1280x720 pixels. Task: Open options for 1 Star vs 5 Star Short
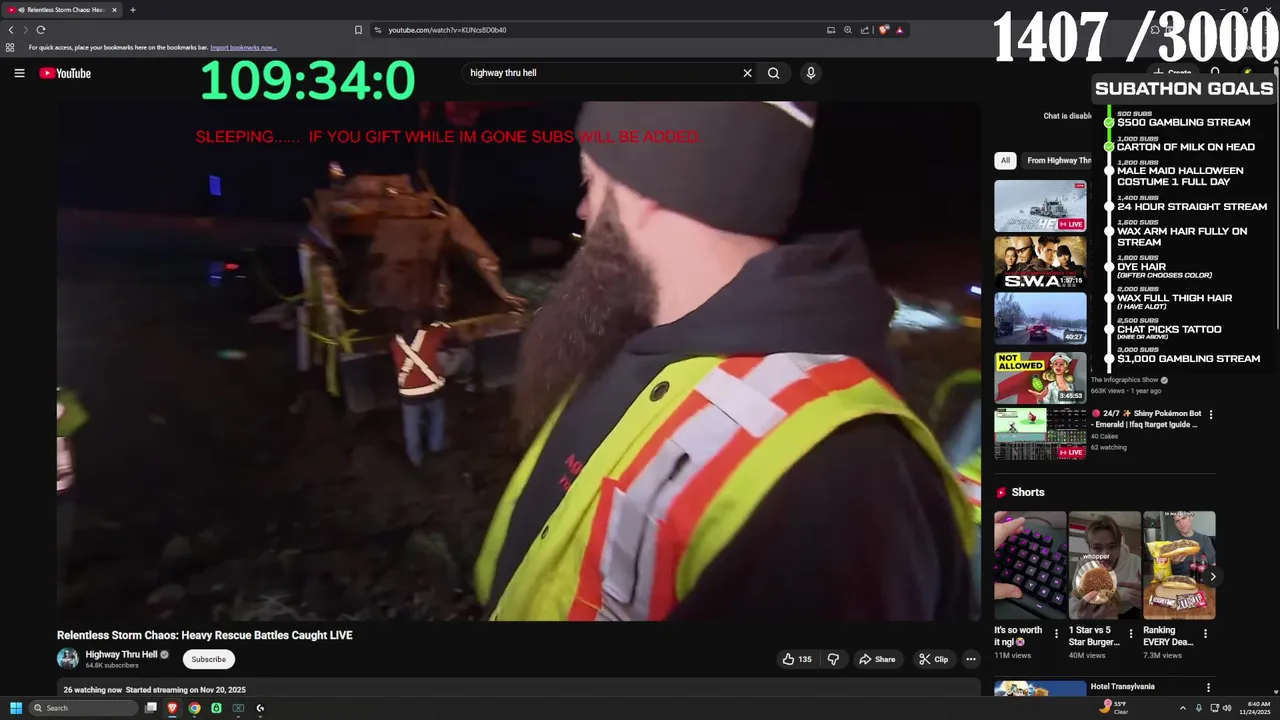(1131, 634)
